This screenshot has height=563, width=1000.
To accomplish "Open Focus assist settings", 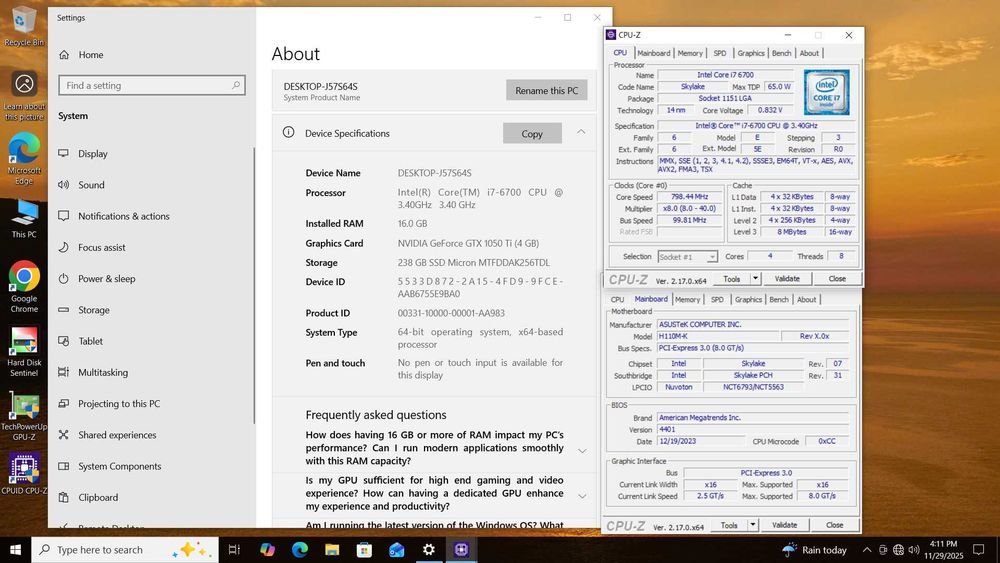I will (x=151, y=247).
